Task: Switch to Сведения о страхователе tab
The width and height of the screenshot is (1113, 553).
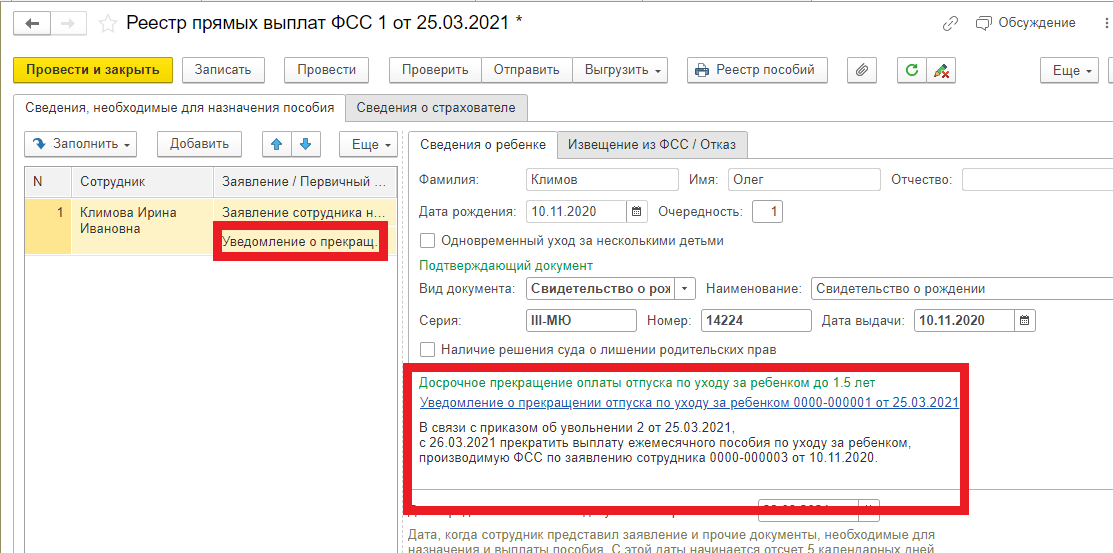Action: click(437, 108)
